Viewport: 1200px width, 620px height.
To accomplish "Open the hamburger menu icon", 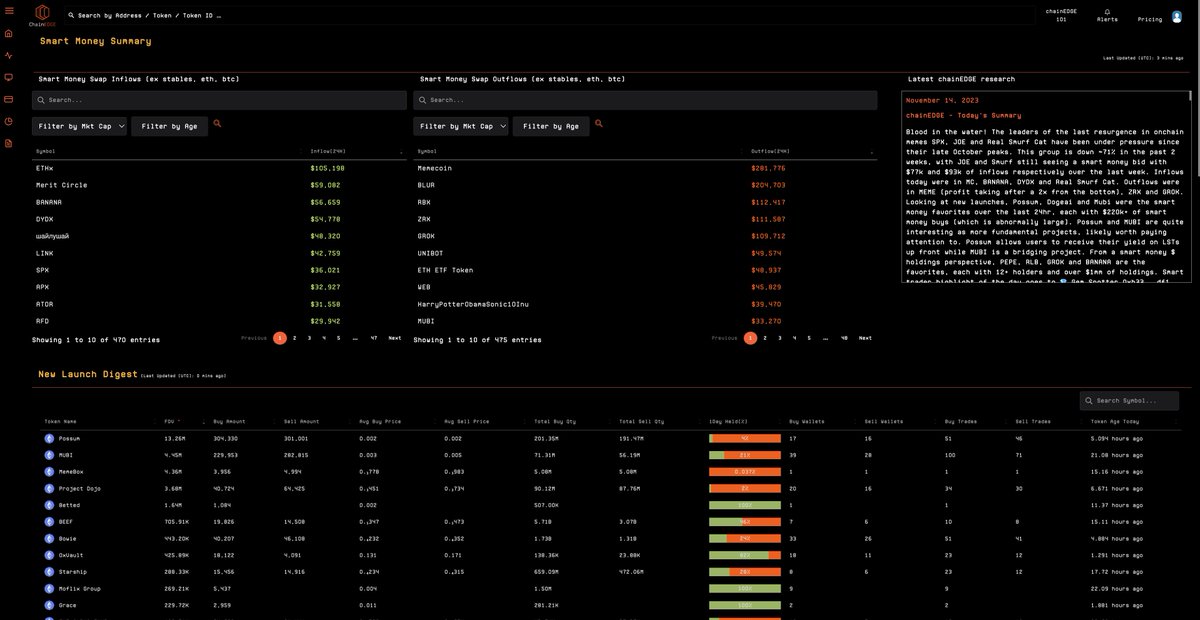I will click(9, 10).
